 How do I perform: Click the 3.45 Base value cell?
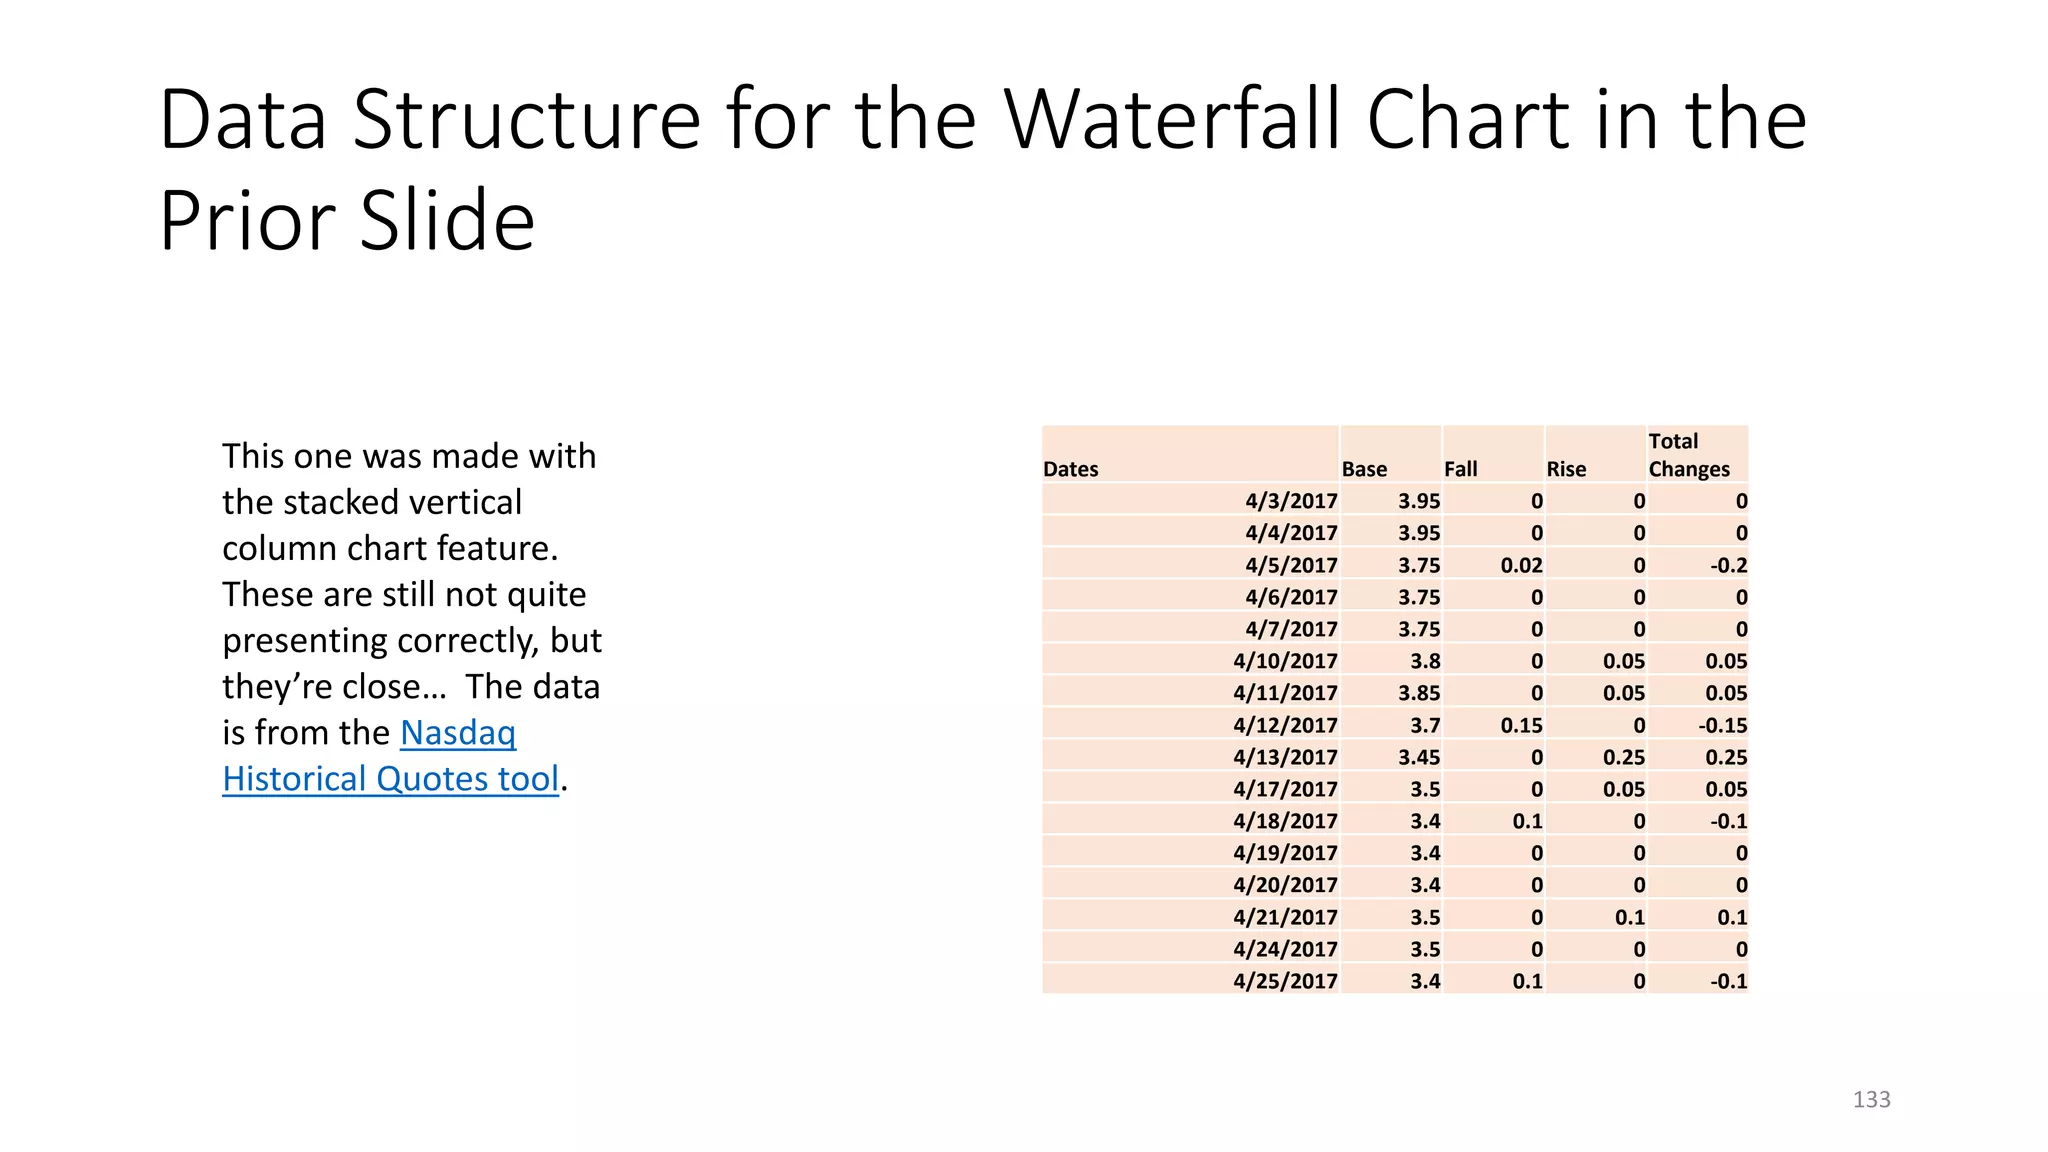pos(1419,757)
